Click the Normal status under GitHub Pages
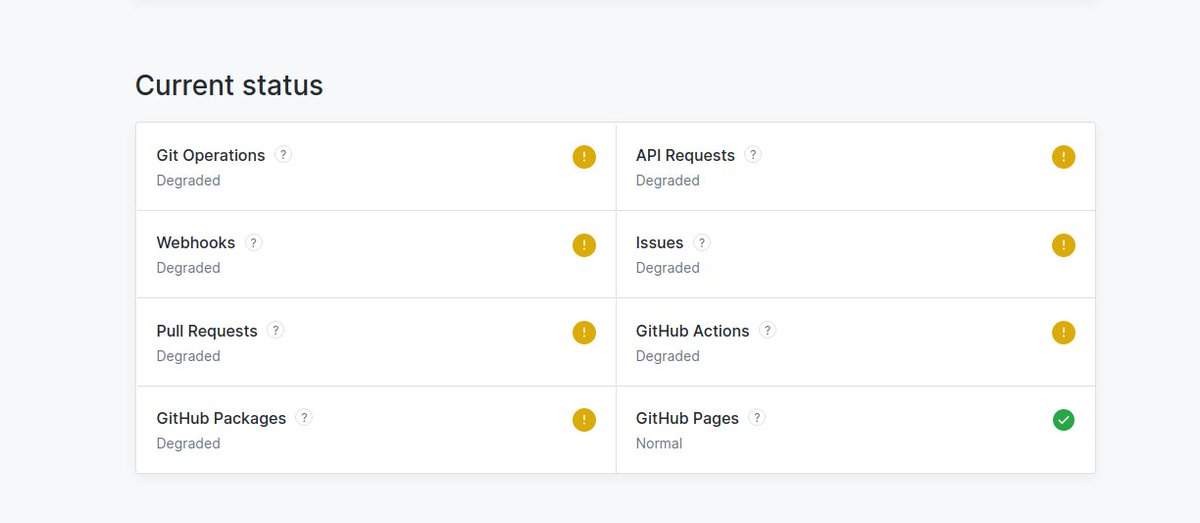 click(x=659, y=444)
